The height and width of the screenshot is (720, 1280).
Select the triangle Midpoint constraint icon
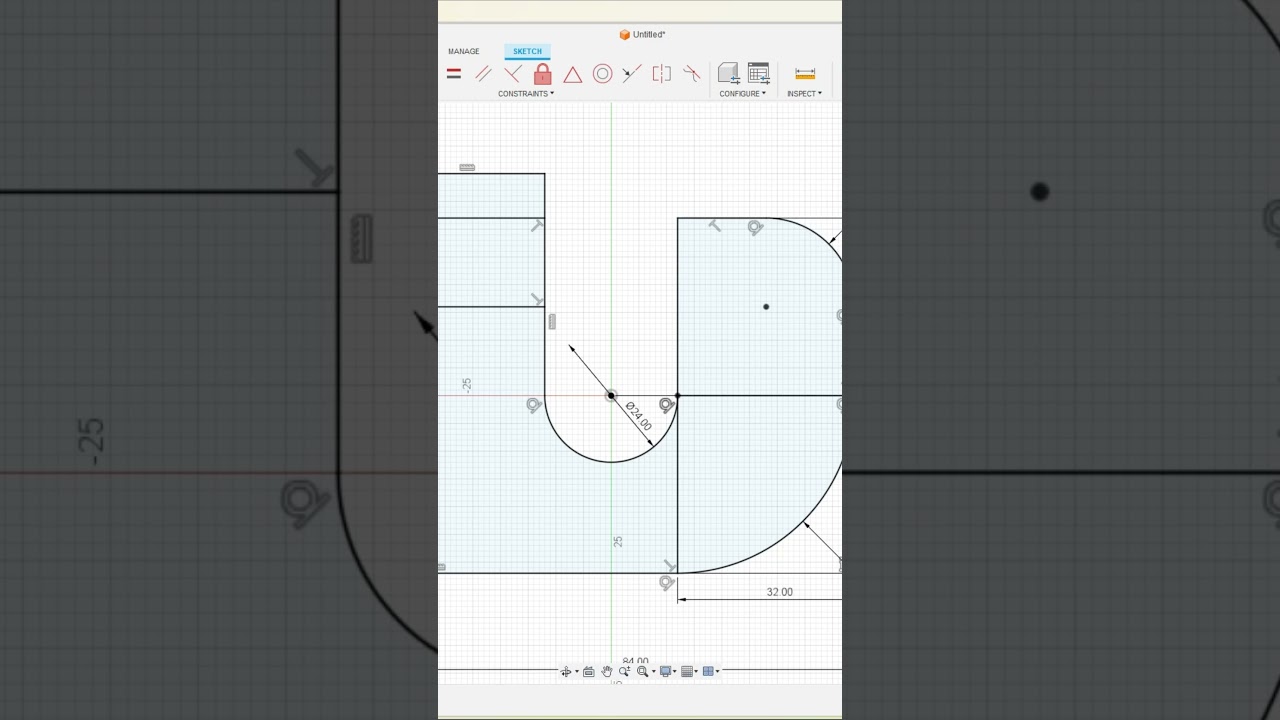coord(572,74)
